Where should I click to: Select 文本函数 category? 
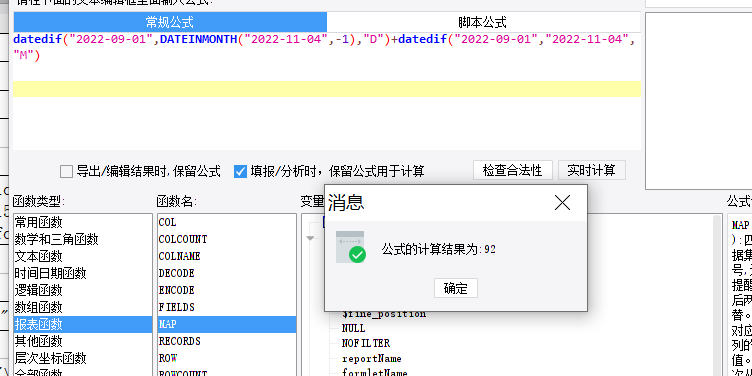[82, 257]
